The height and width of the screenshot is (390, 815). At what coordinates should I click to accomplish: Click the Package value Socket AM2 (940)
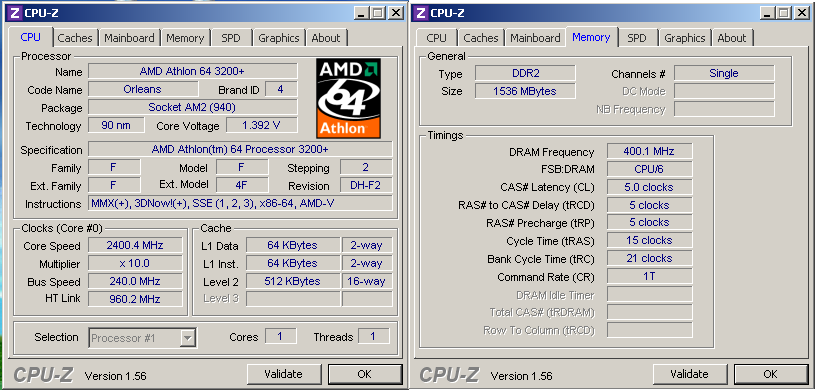(193, 107)
